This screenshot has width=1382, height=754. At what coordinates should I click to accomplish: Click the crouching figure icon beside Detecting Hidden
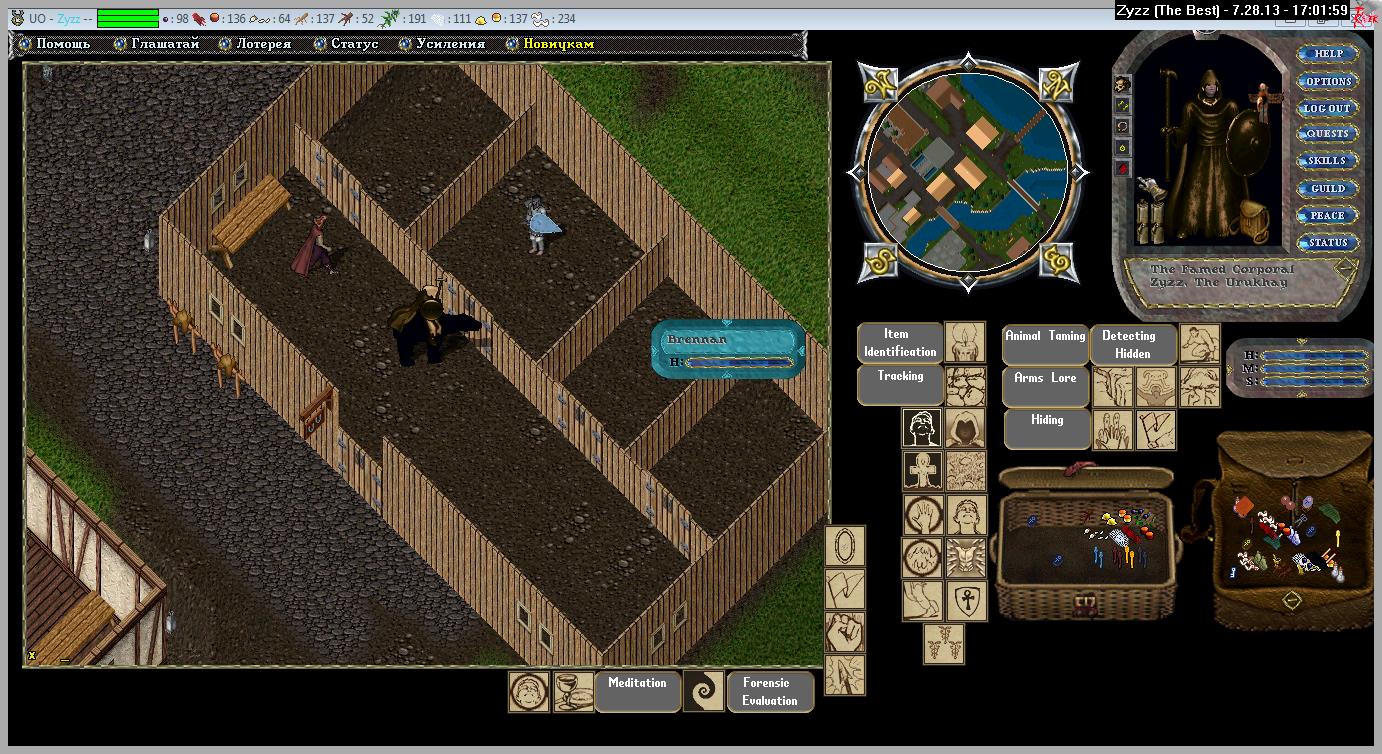[x=1199, y=343]
